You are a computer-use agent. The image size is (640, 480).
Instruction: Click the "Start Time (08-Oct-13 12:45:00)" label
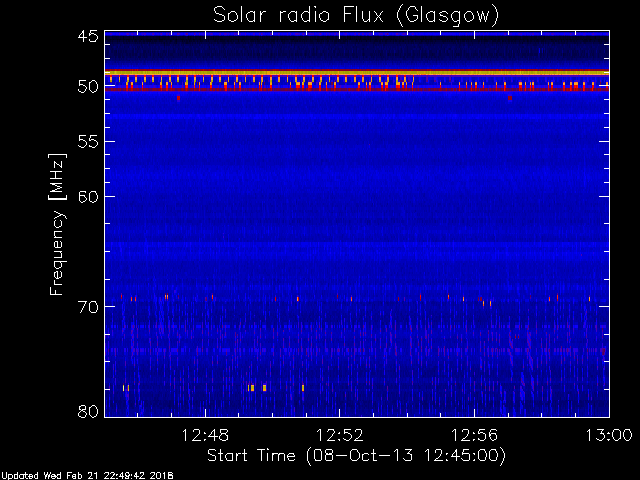click(356, 456)
